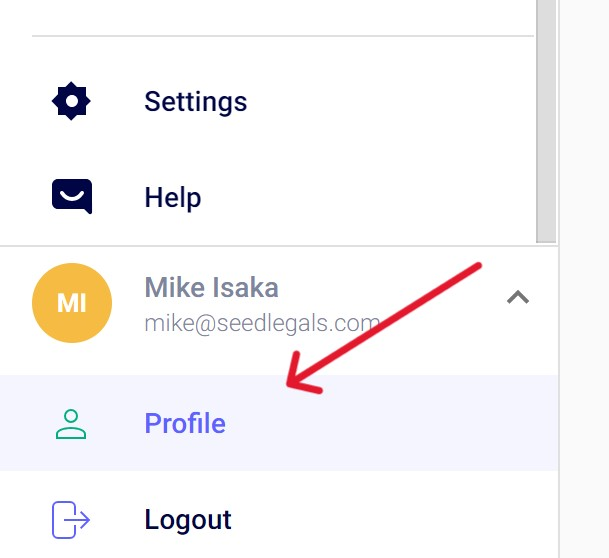Click the sidebar vertical scrollbar
Viewport: 609px width, 558px height.
coord(546,120)
